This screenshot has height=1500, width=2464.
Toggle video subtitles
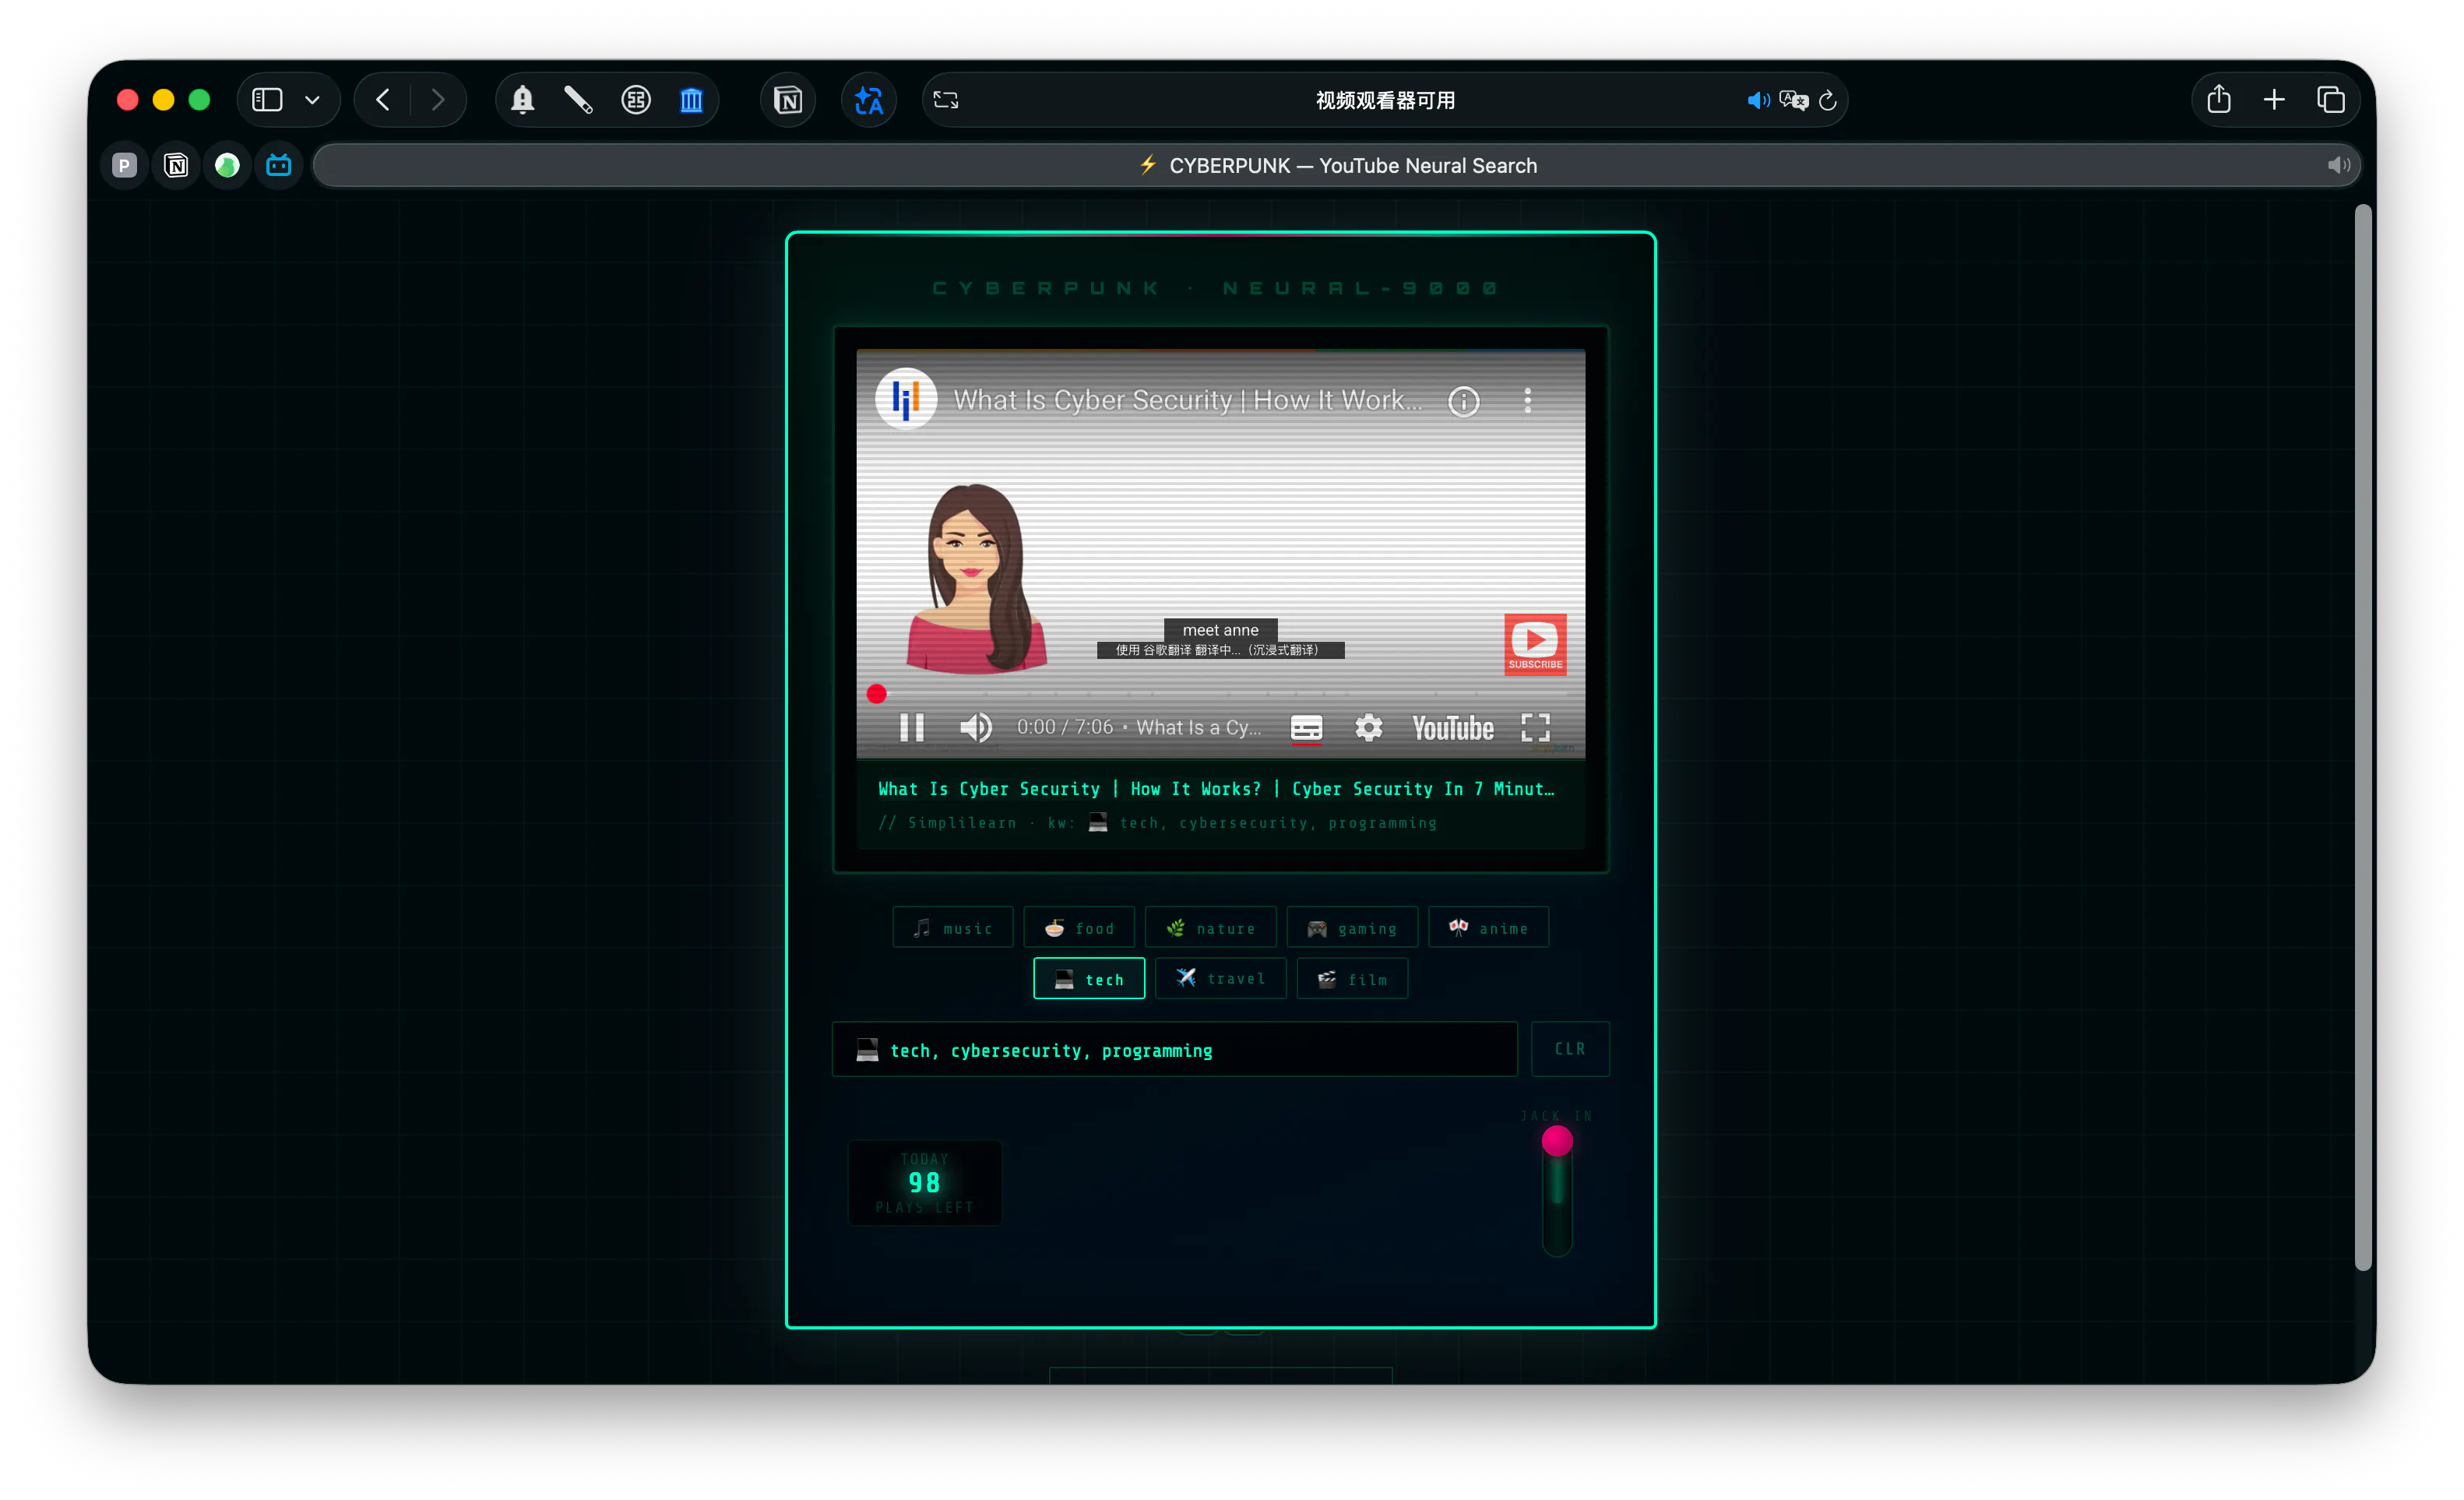(1306, 728)
